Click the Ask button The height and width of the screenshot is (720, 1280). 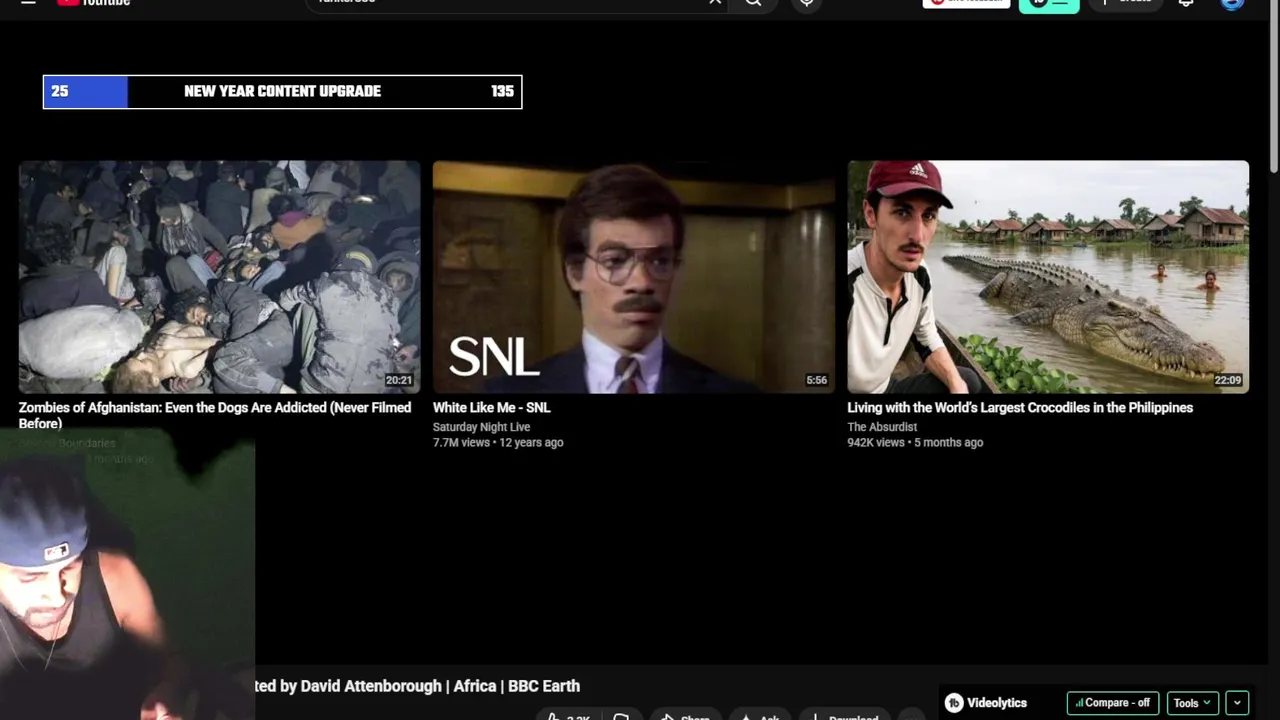tap(760, 716)
